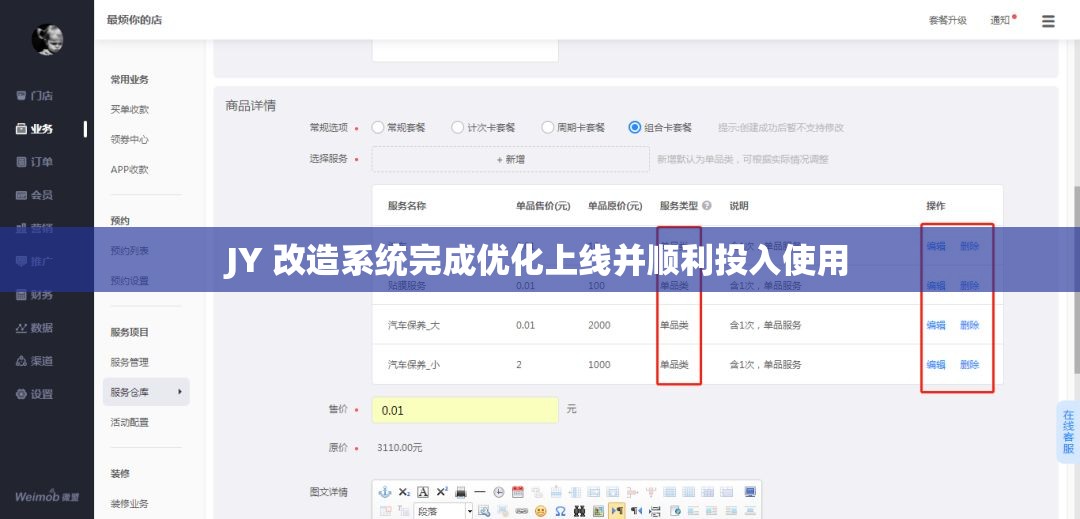Open the 段落 paragraph format dropdown
Viewport: 1080px width, 519px height.
444,511
